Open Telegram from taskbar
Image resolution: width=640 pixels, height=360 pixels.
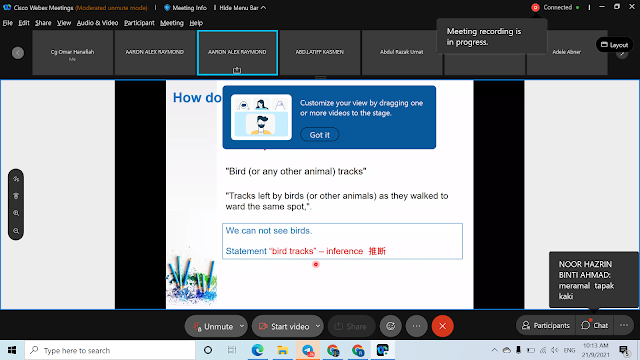[308, 350]
